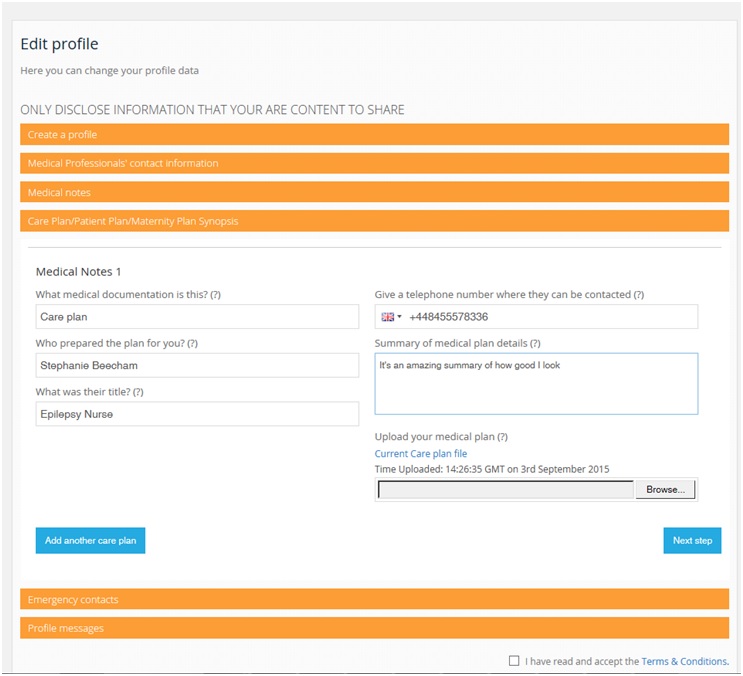Image resolution: width=743 pixels, height=676 pixels.
Task: Open the Emergency contacts section
Action: point(374,599)
